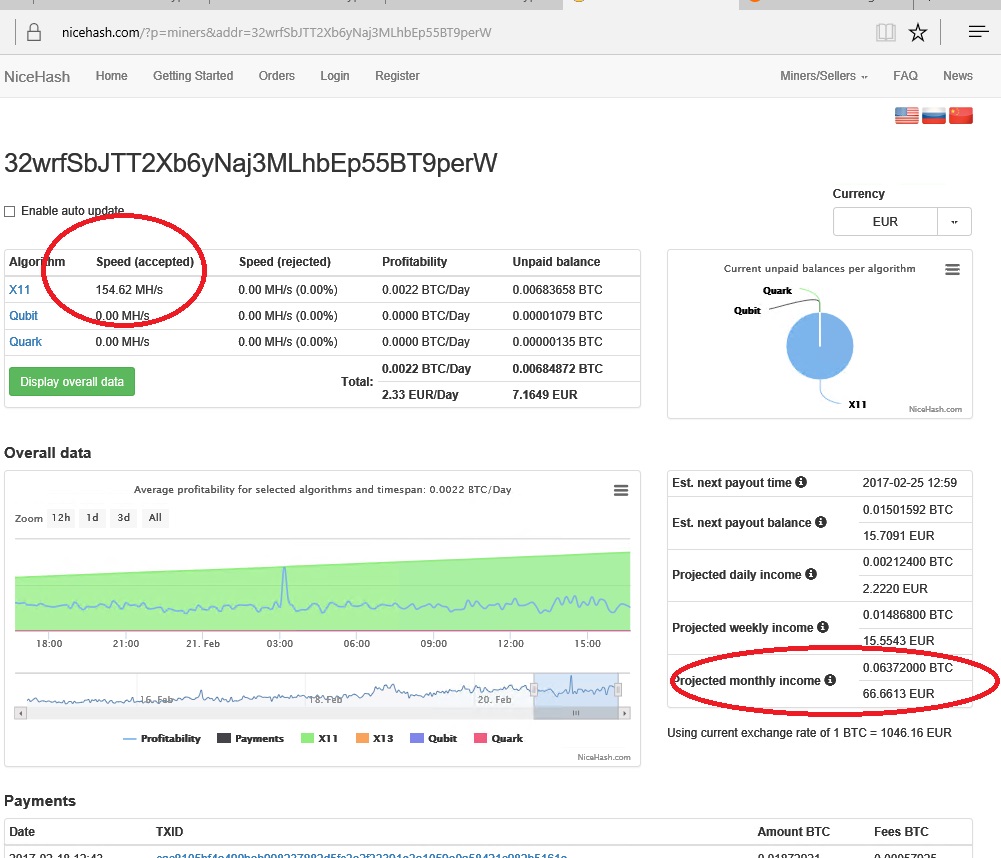Open the EUR currency dropdown
This screenshot has width=1001, height=858.
point(885,222)
